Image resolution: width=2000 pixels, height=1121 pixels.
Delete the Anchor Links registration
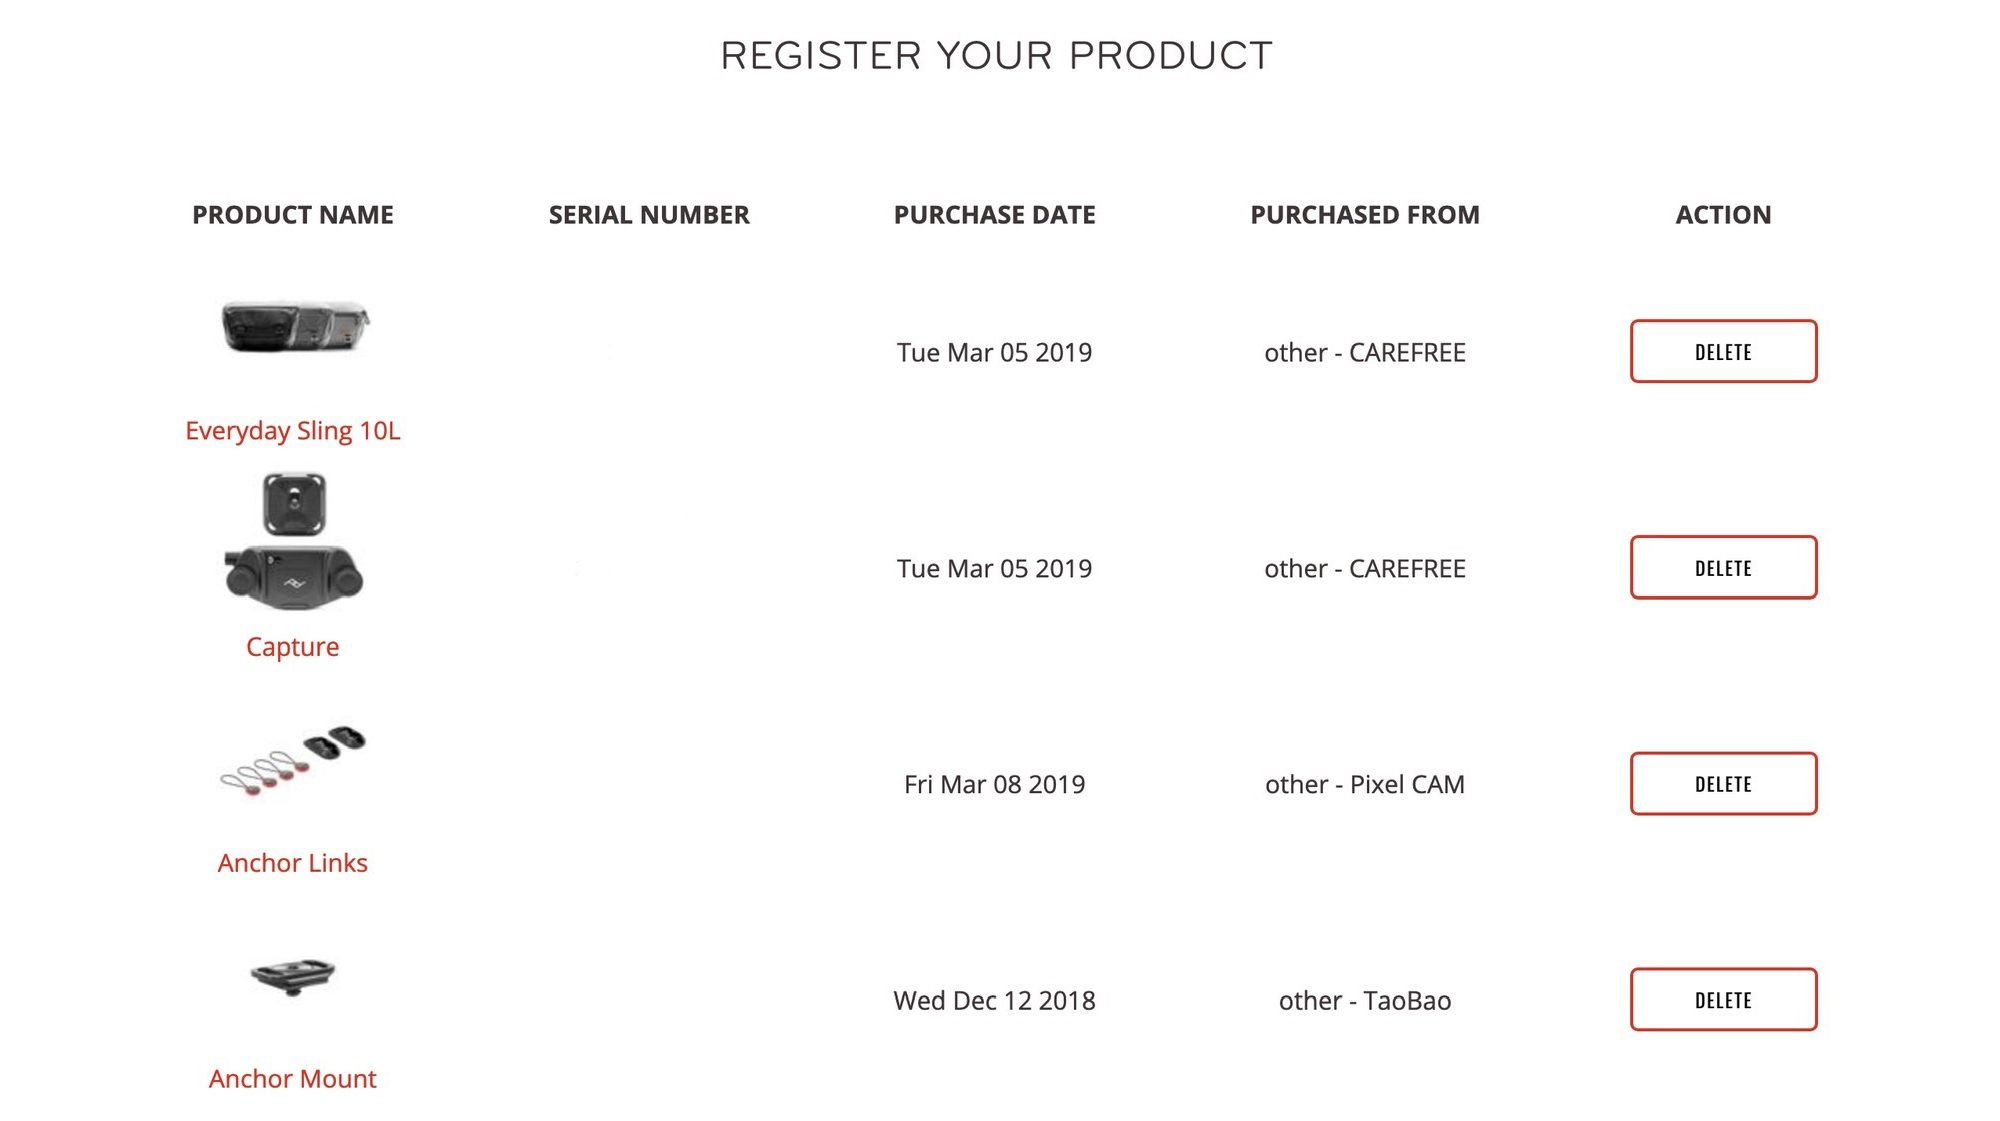click(1723, 784)
